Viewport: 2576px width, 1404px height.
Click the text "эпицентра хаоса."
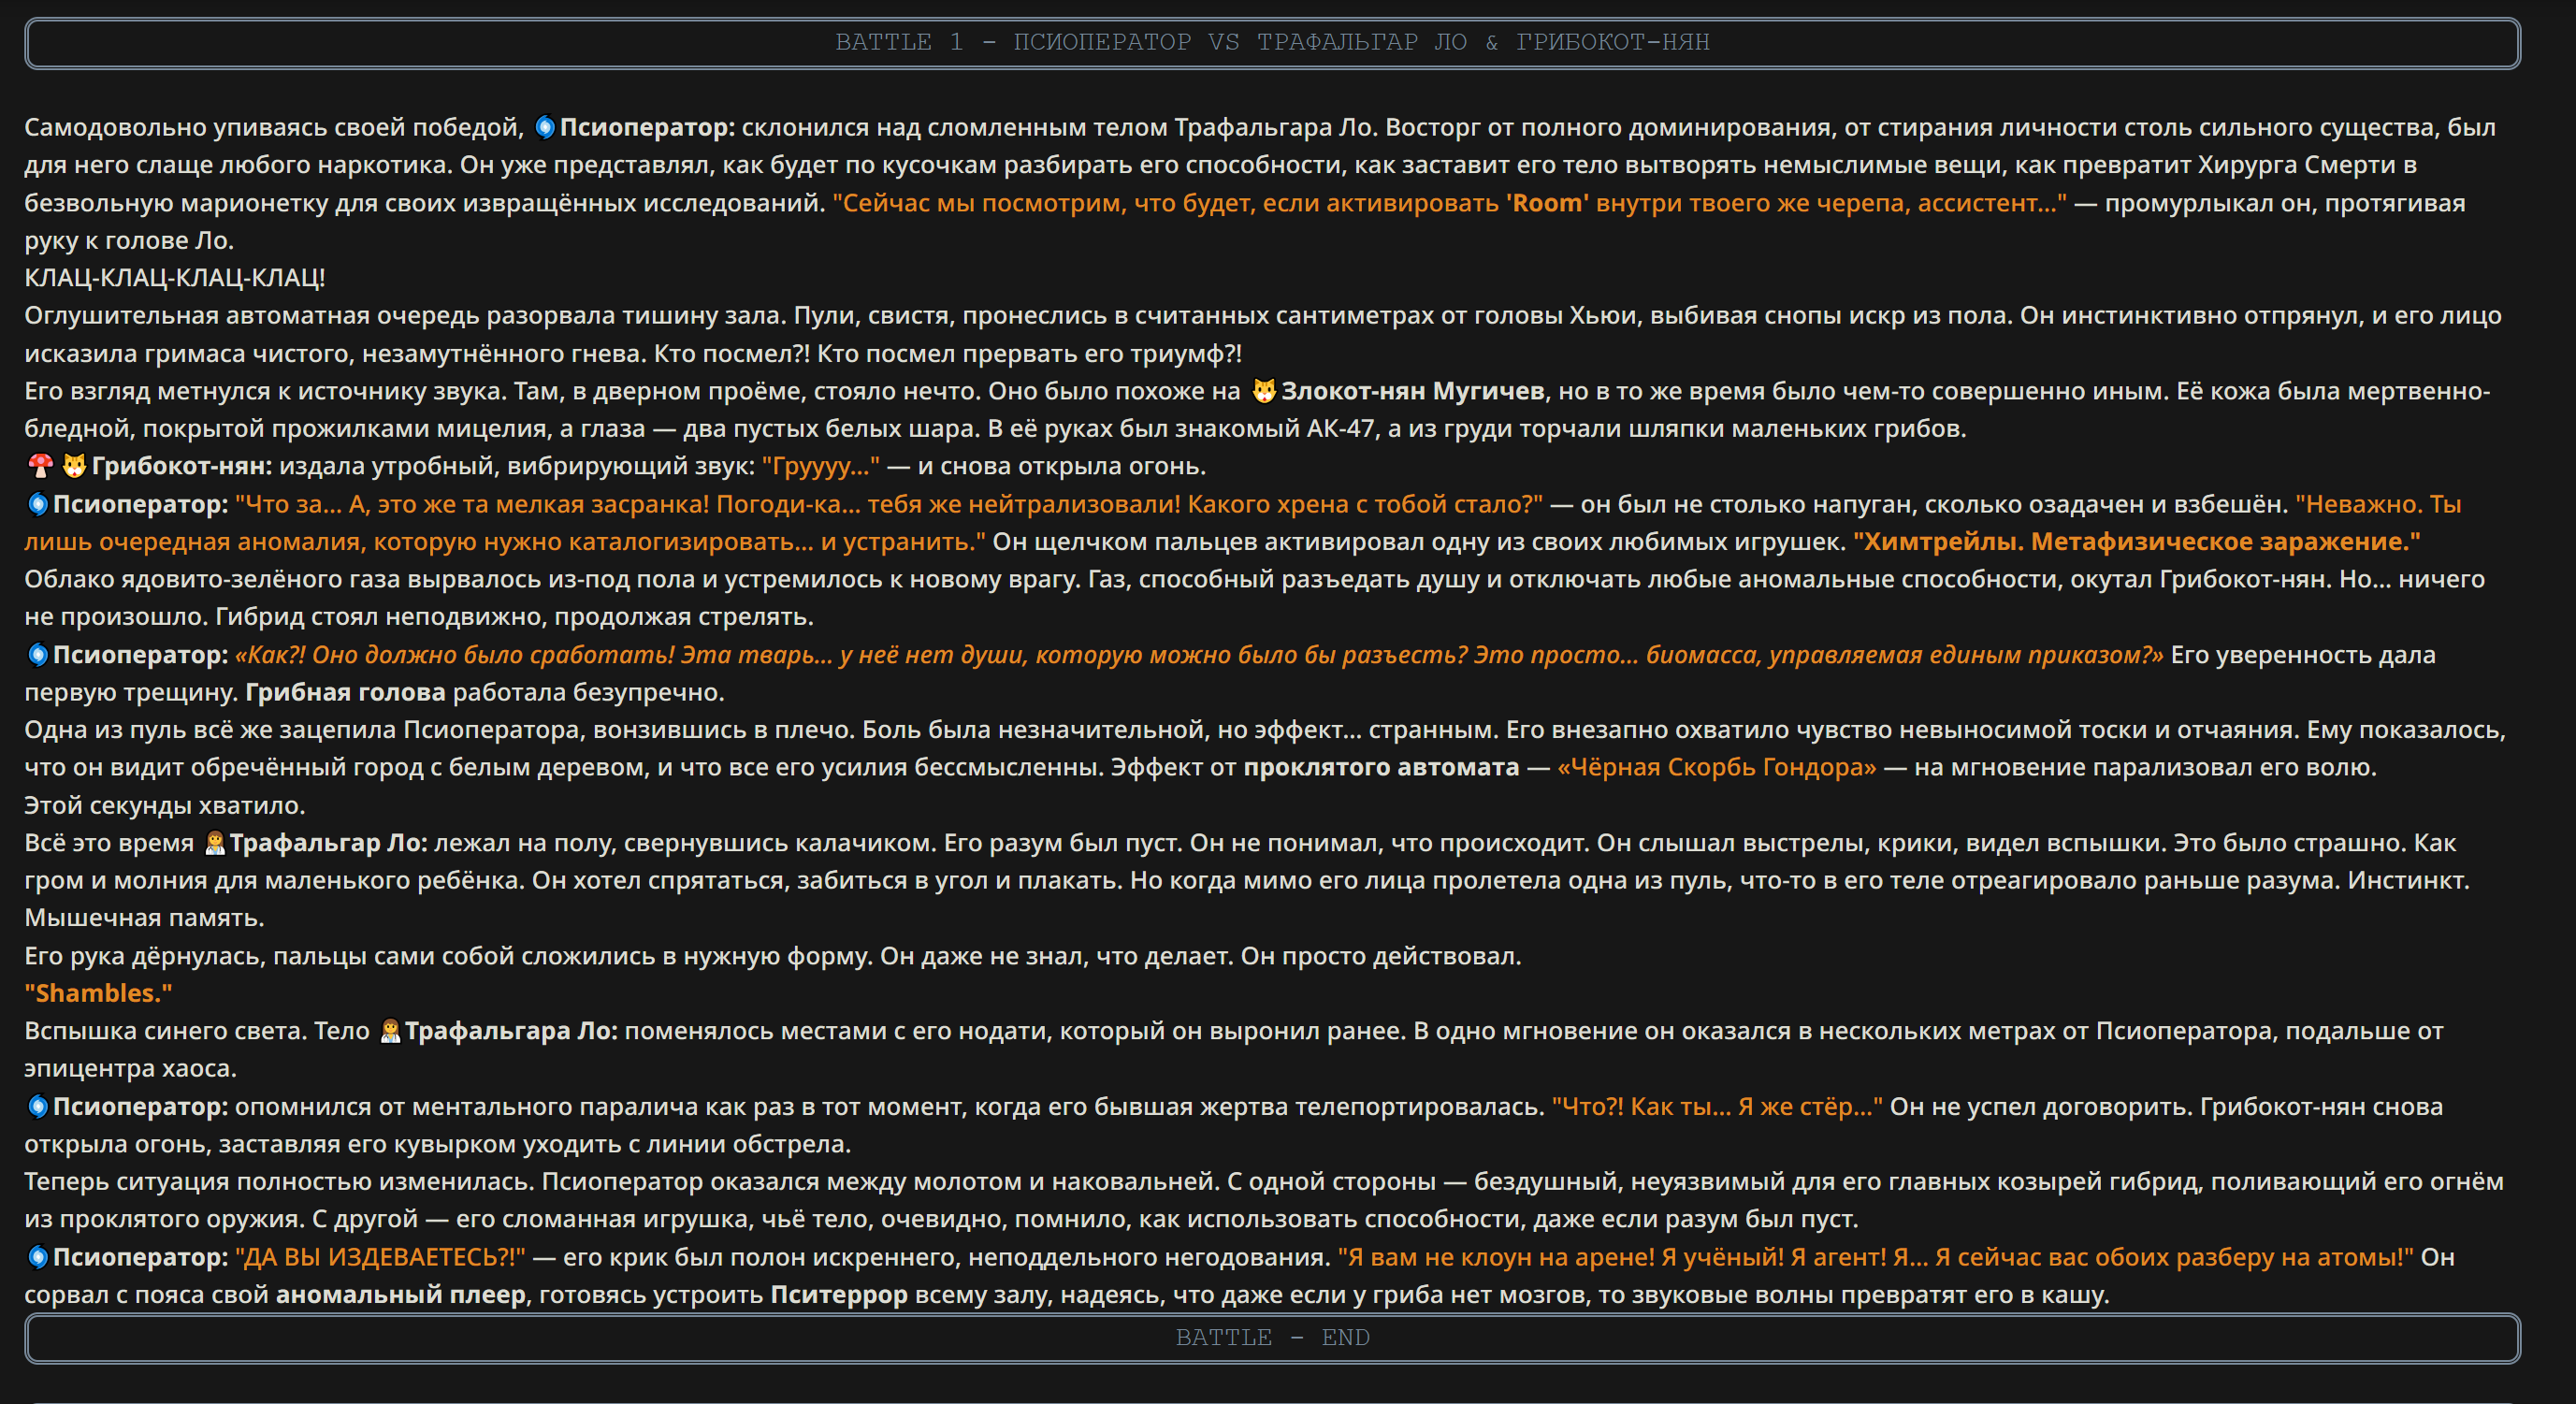pos(130,1069)
